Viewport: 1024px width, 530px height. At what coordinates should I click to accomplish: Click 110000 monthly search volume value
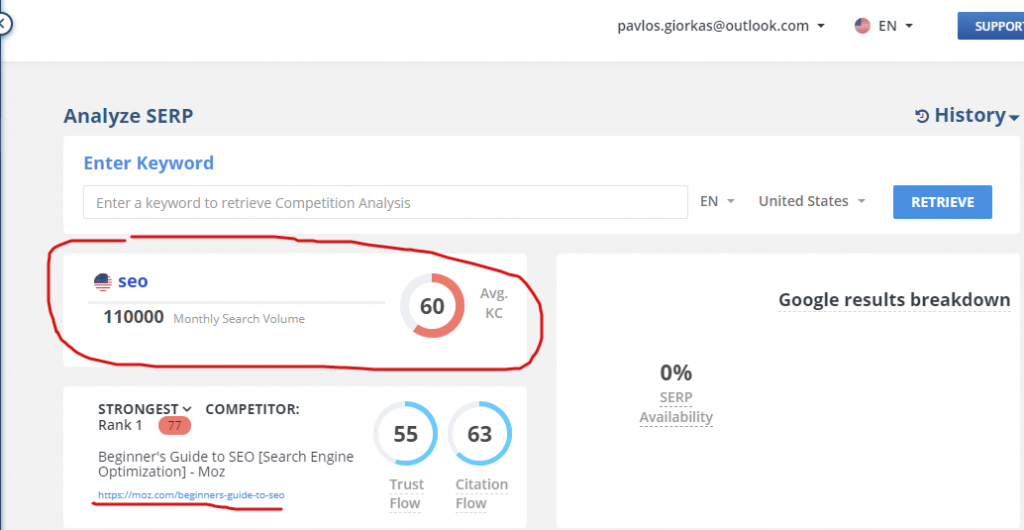click(x=133, y=318)
